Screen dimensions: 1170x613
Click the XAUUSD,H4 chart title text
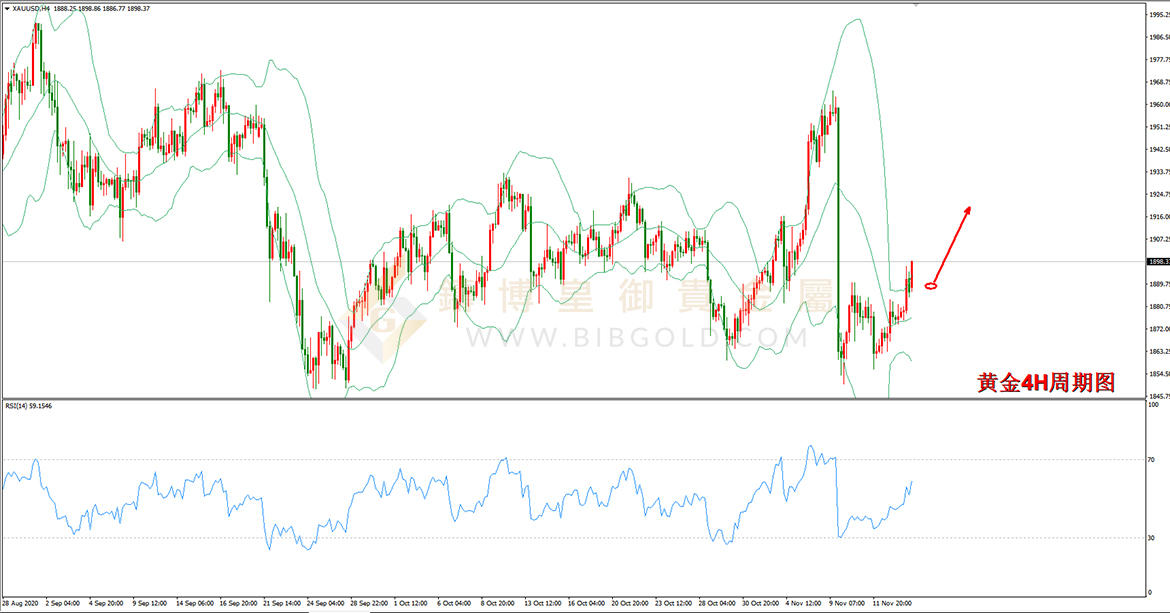point(31,8)
